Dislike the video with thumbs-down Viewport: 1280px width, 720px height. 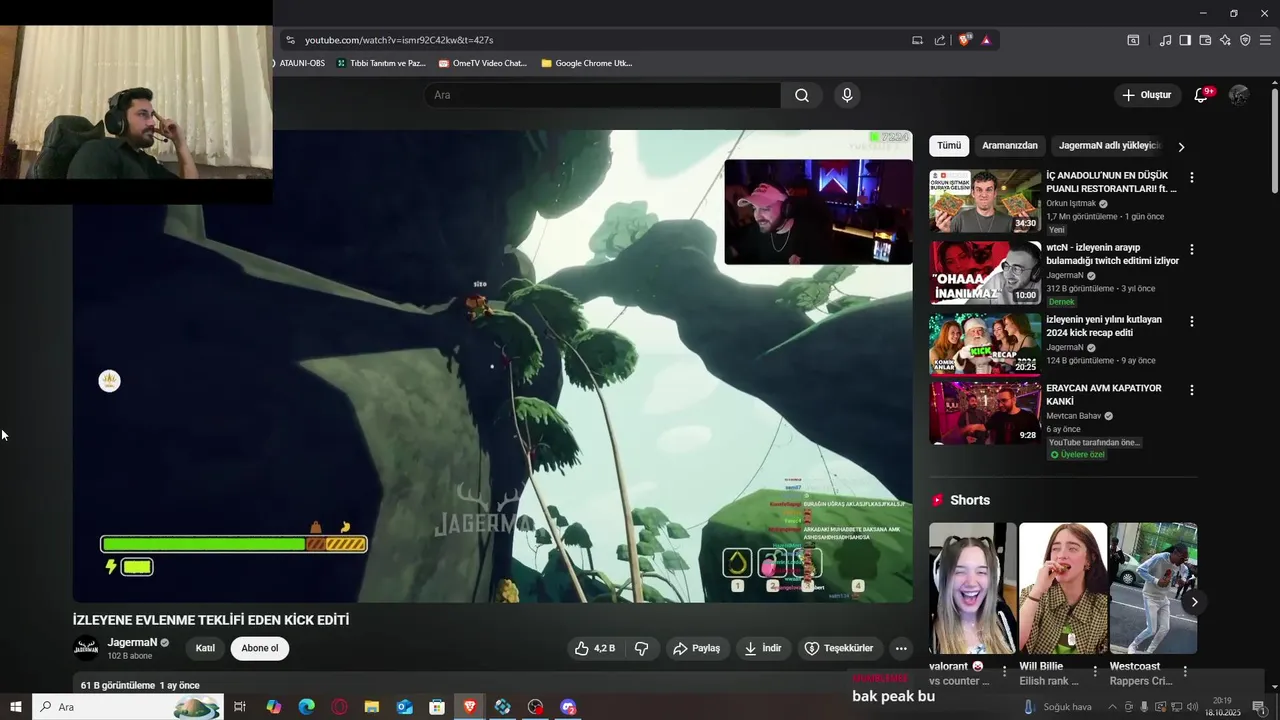[x=642, y=648]
